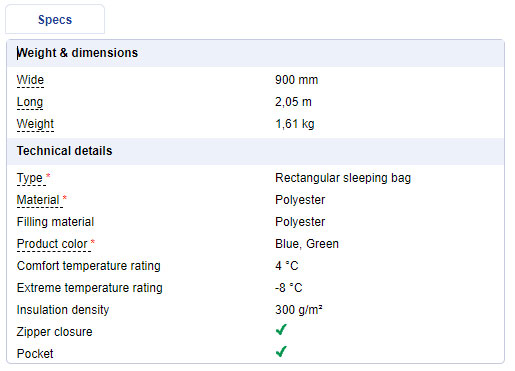Click the Long spec label

click(x=30, y=102)
